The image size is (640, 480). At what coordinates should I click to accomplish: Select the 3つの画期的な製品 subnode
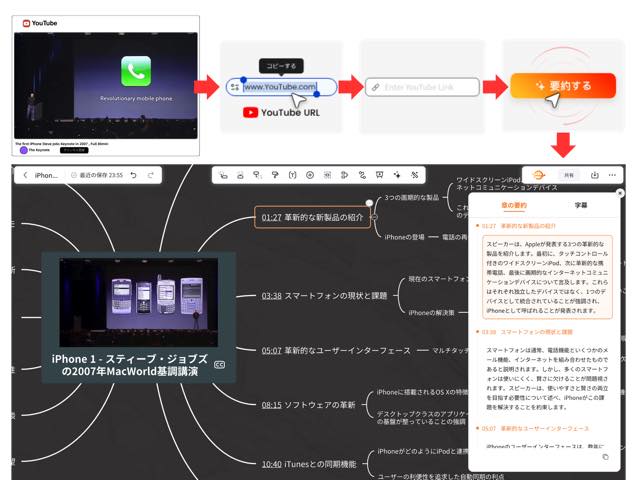point(411,198)
